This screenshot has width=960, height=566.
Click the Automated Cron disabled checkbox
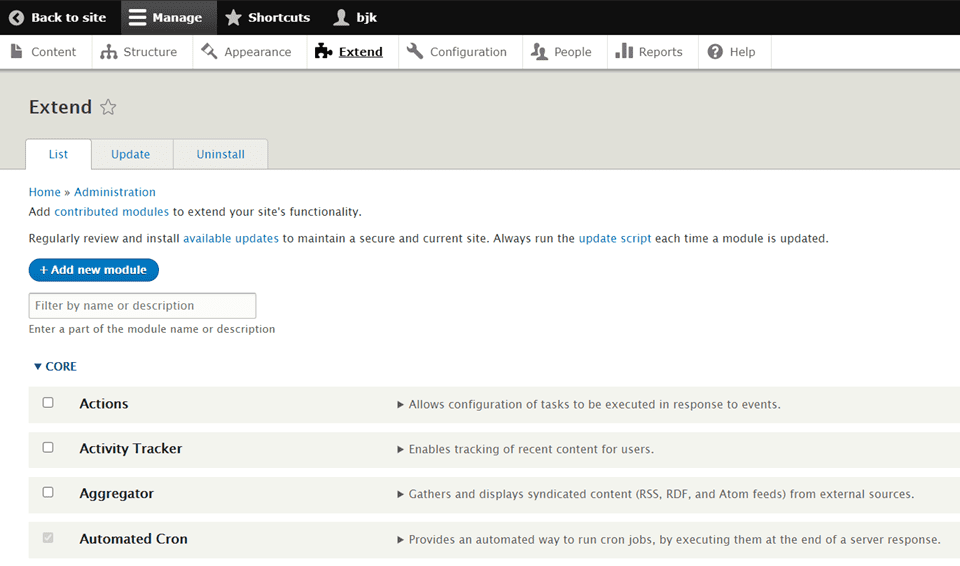48,537
